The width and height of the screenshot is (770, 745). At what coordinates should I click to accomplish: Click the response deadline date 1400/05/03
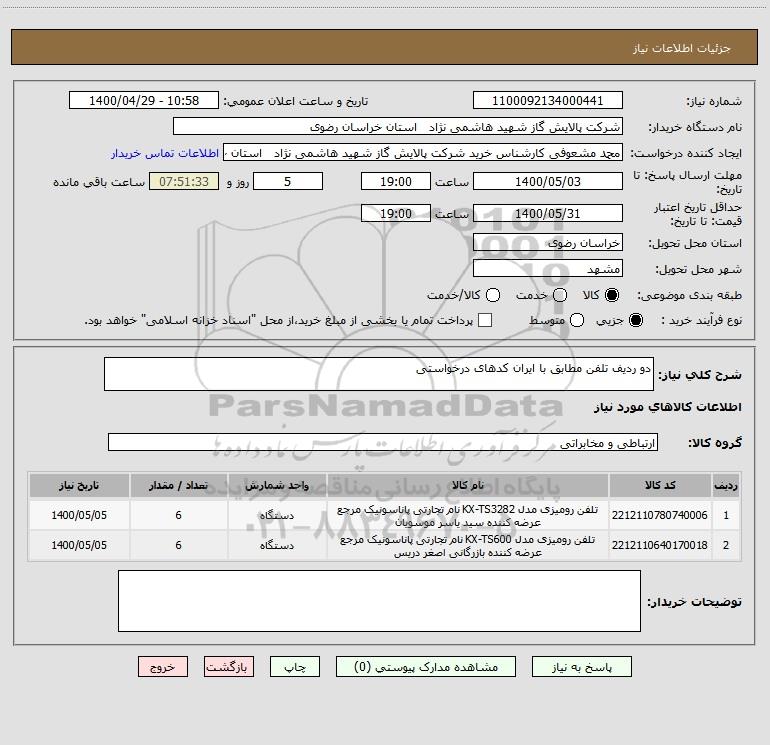click(x=548, y=182)
